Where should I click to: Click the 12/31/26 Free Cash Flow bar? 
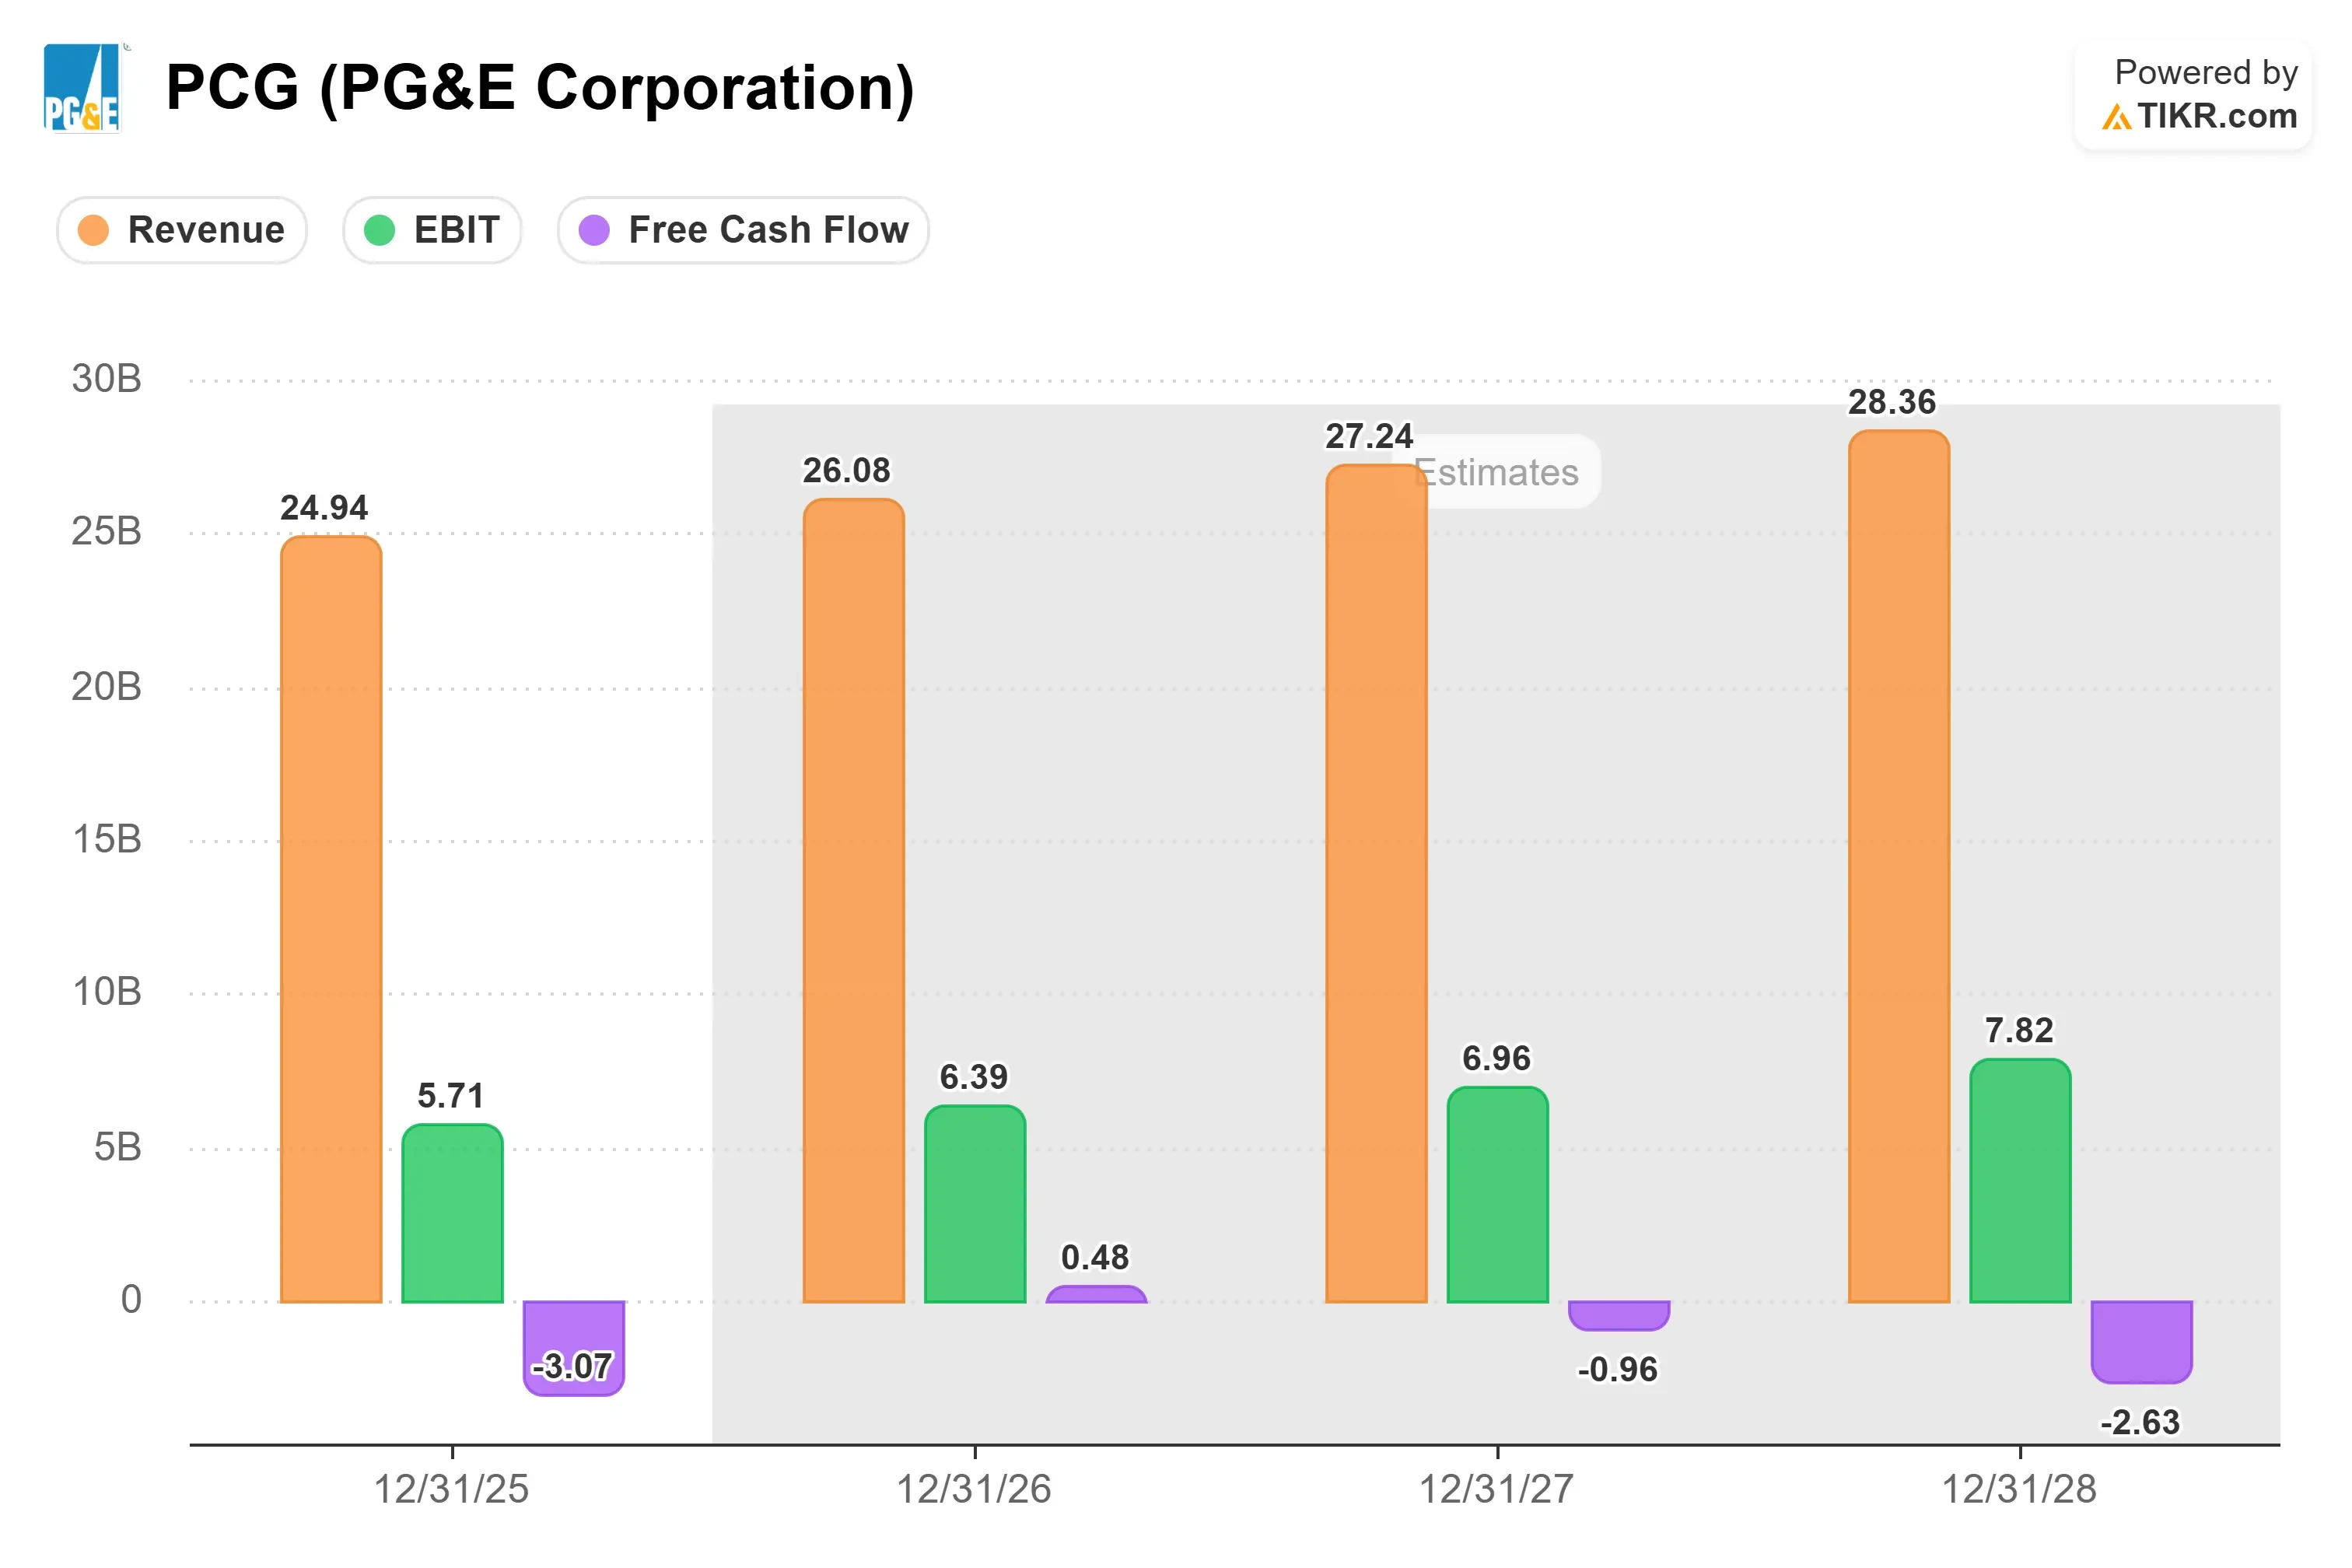(x=1096, y=1294)
